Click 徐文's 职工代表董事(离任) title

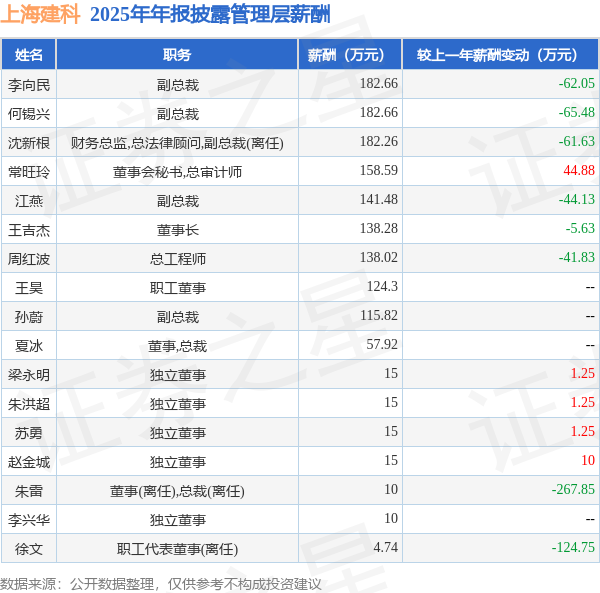click(x=178, y=549)
